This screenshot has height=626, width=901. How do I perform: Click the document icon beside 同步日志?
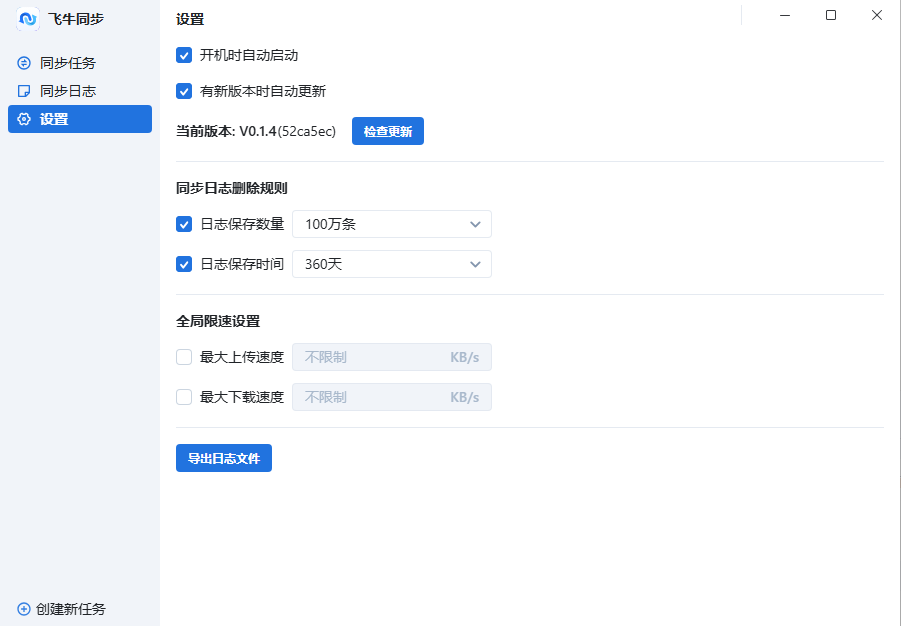tap(22, 90)
